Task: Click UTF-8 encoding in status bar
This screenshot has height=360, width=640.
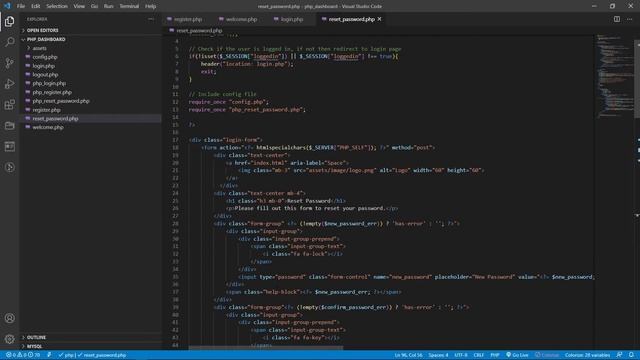Action: (x=461, y=355)
